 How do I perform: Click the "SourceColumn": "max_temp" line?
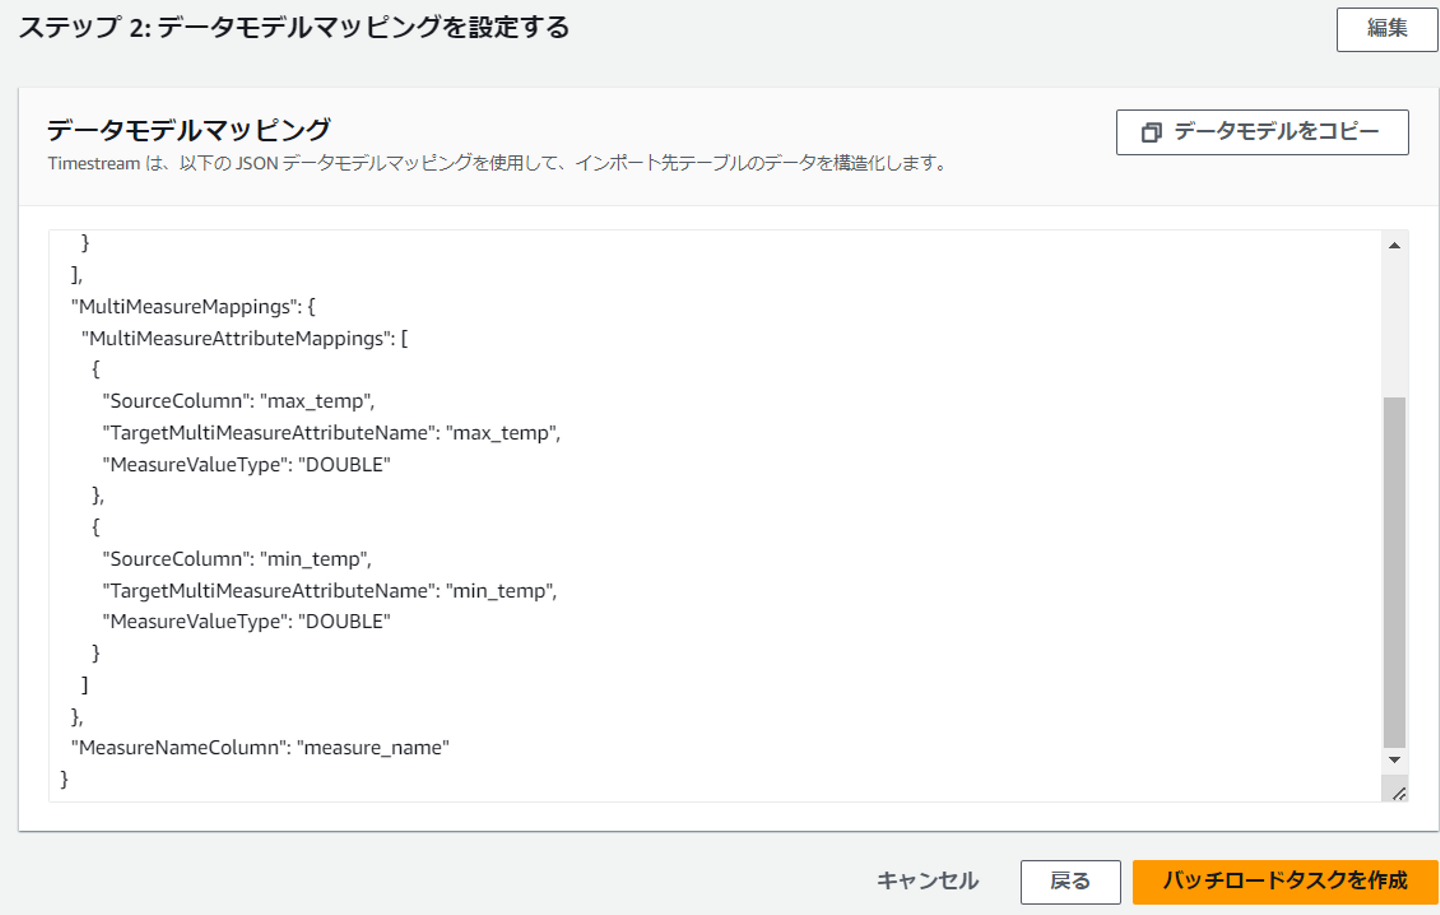tap(238, 401)
